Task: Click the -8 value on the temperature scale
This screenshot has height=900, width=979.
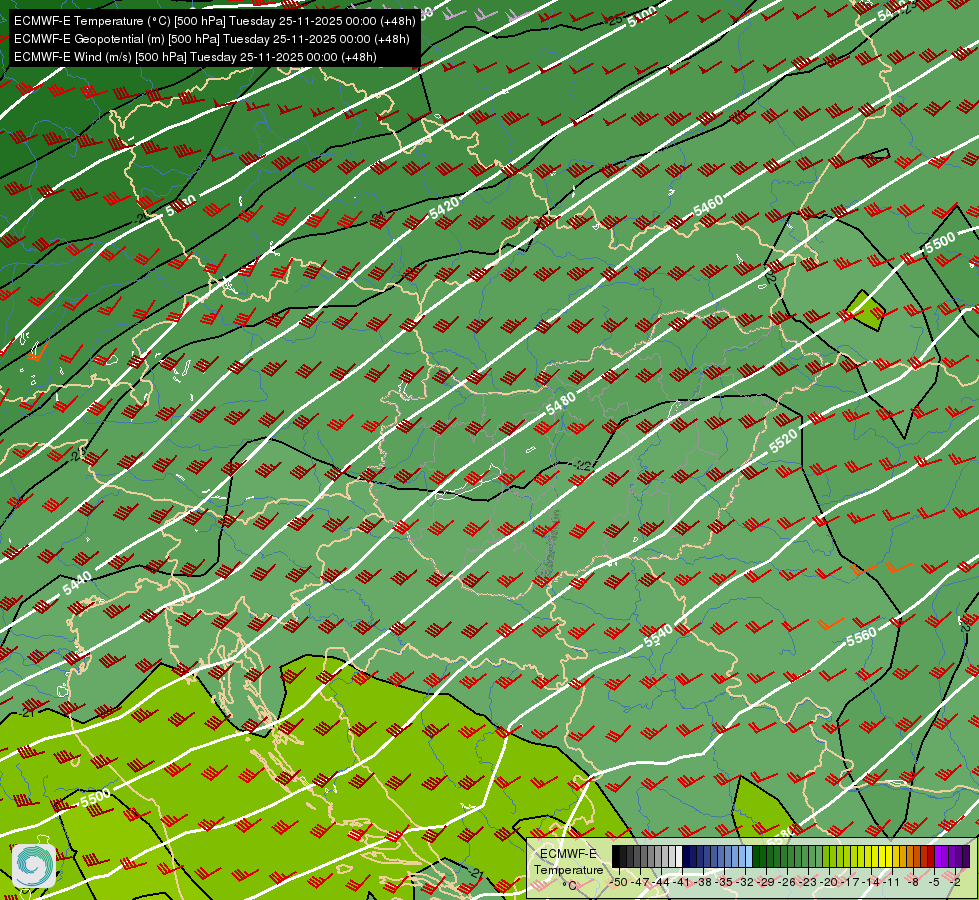Action: (x=913, y=882)
